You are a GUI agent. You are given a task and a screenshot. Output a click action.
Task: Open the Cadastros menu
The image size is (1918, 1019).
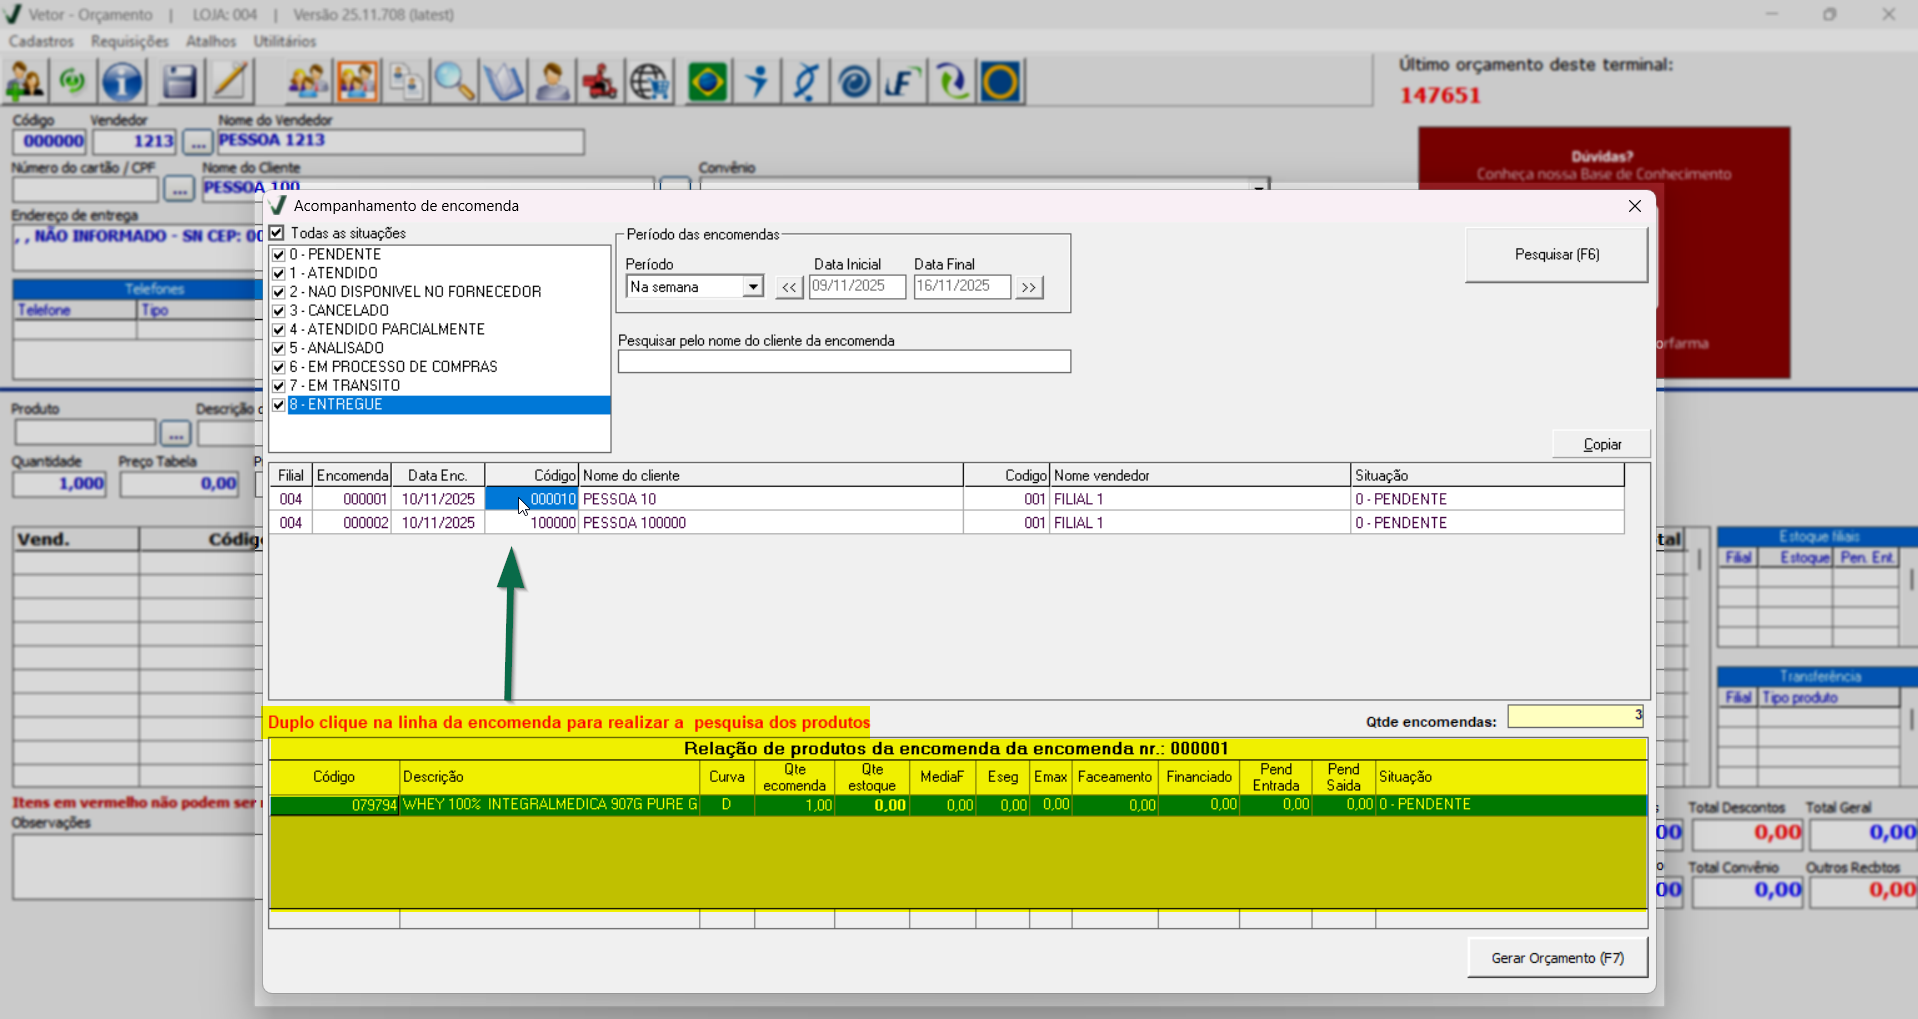point(41,41)
